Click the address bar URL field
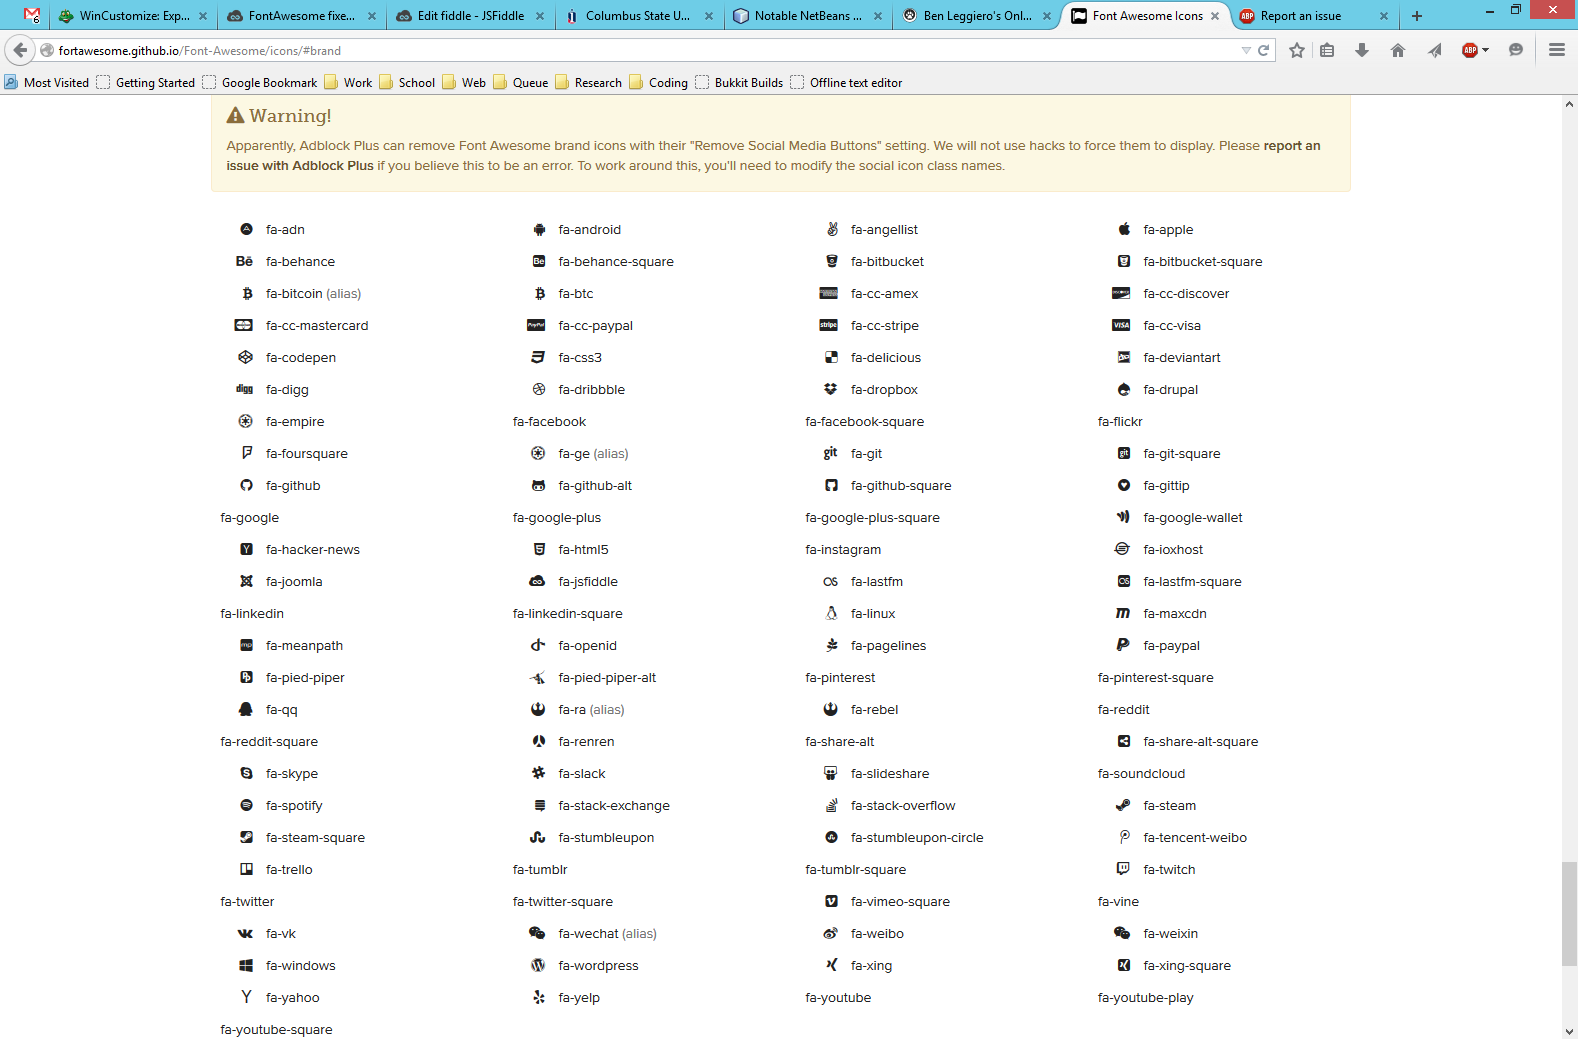1578x1039 pixels. pyautogui.click(x=640, y=50)
